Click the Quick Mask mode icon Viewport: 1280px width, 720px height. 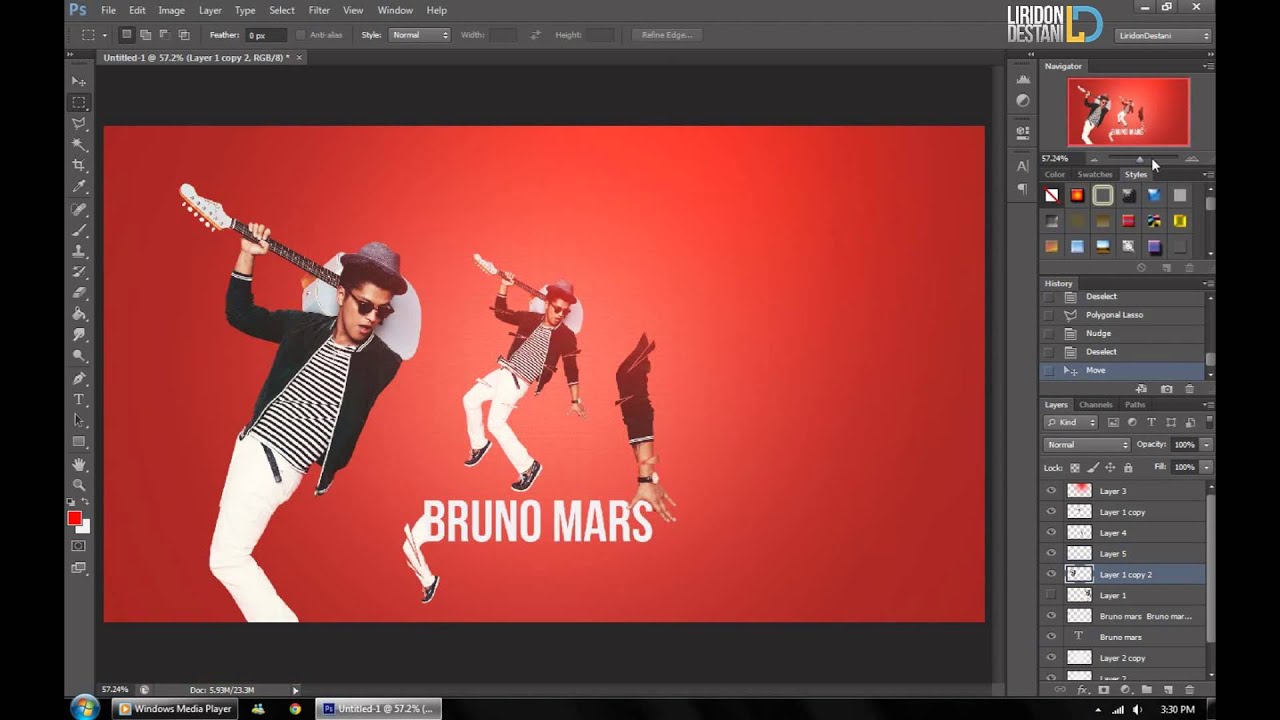[79, 546]
